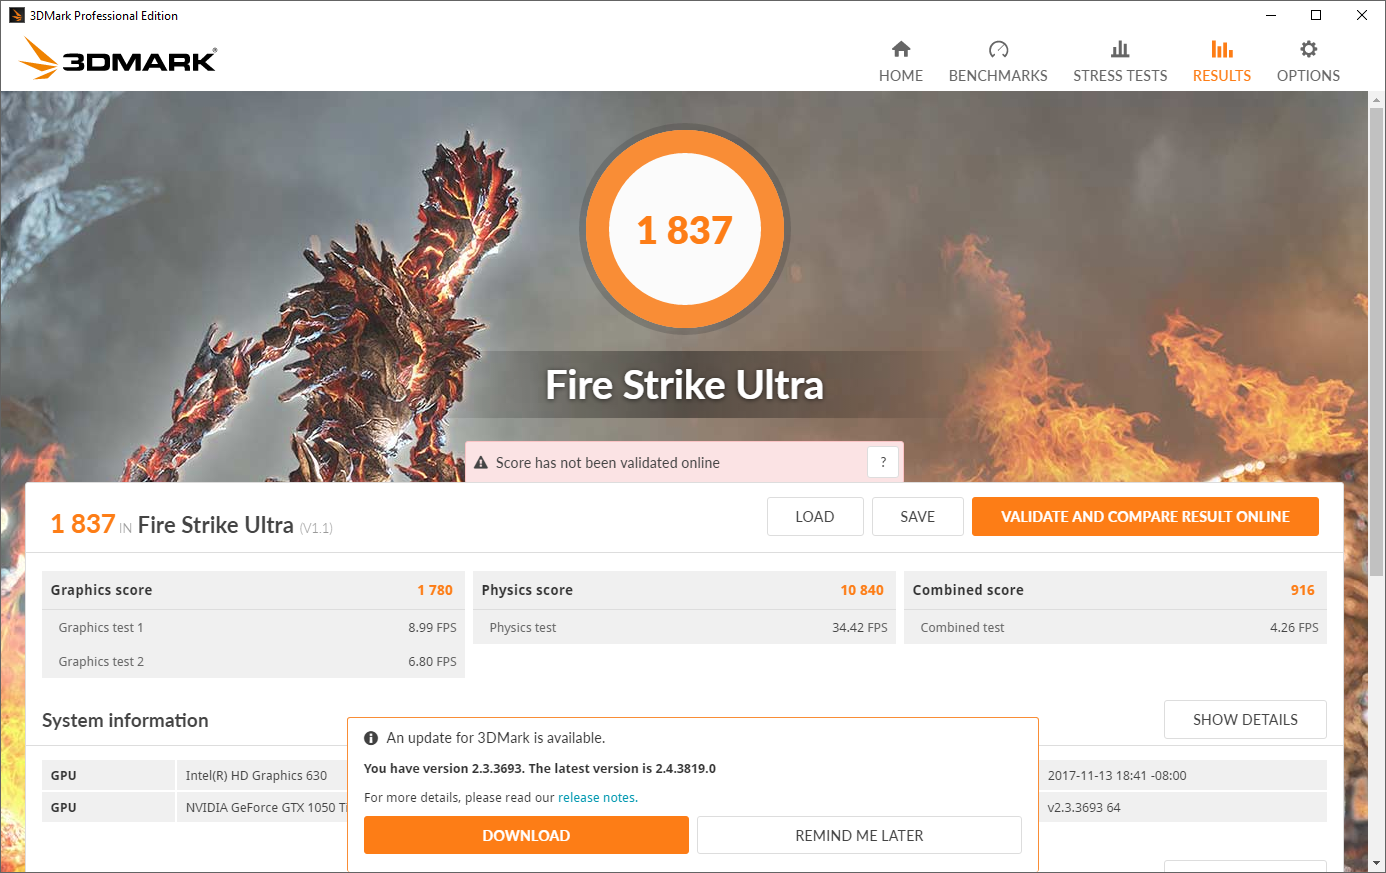This screenshot has height=873, width=1386.
Task: Click the Graphics test 1 row
Action: 254,627
